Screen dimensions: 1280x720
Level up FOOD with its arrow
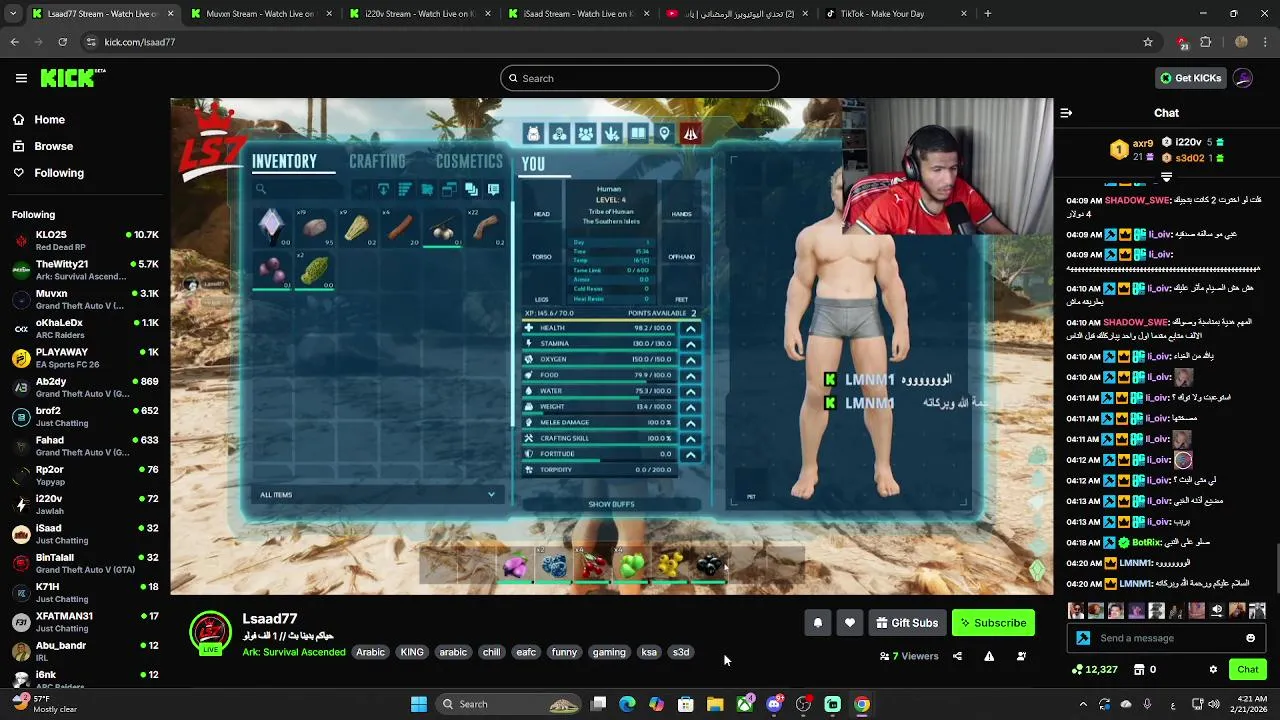pyautogui.click(x=690, y=376)
